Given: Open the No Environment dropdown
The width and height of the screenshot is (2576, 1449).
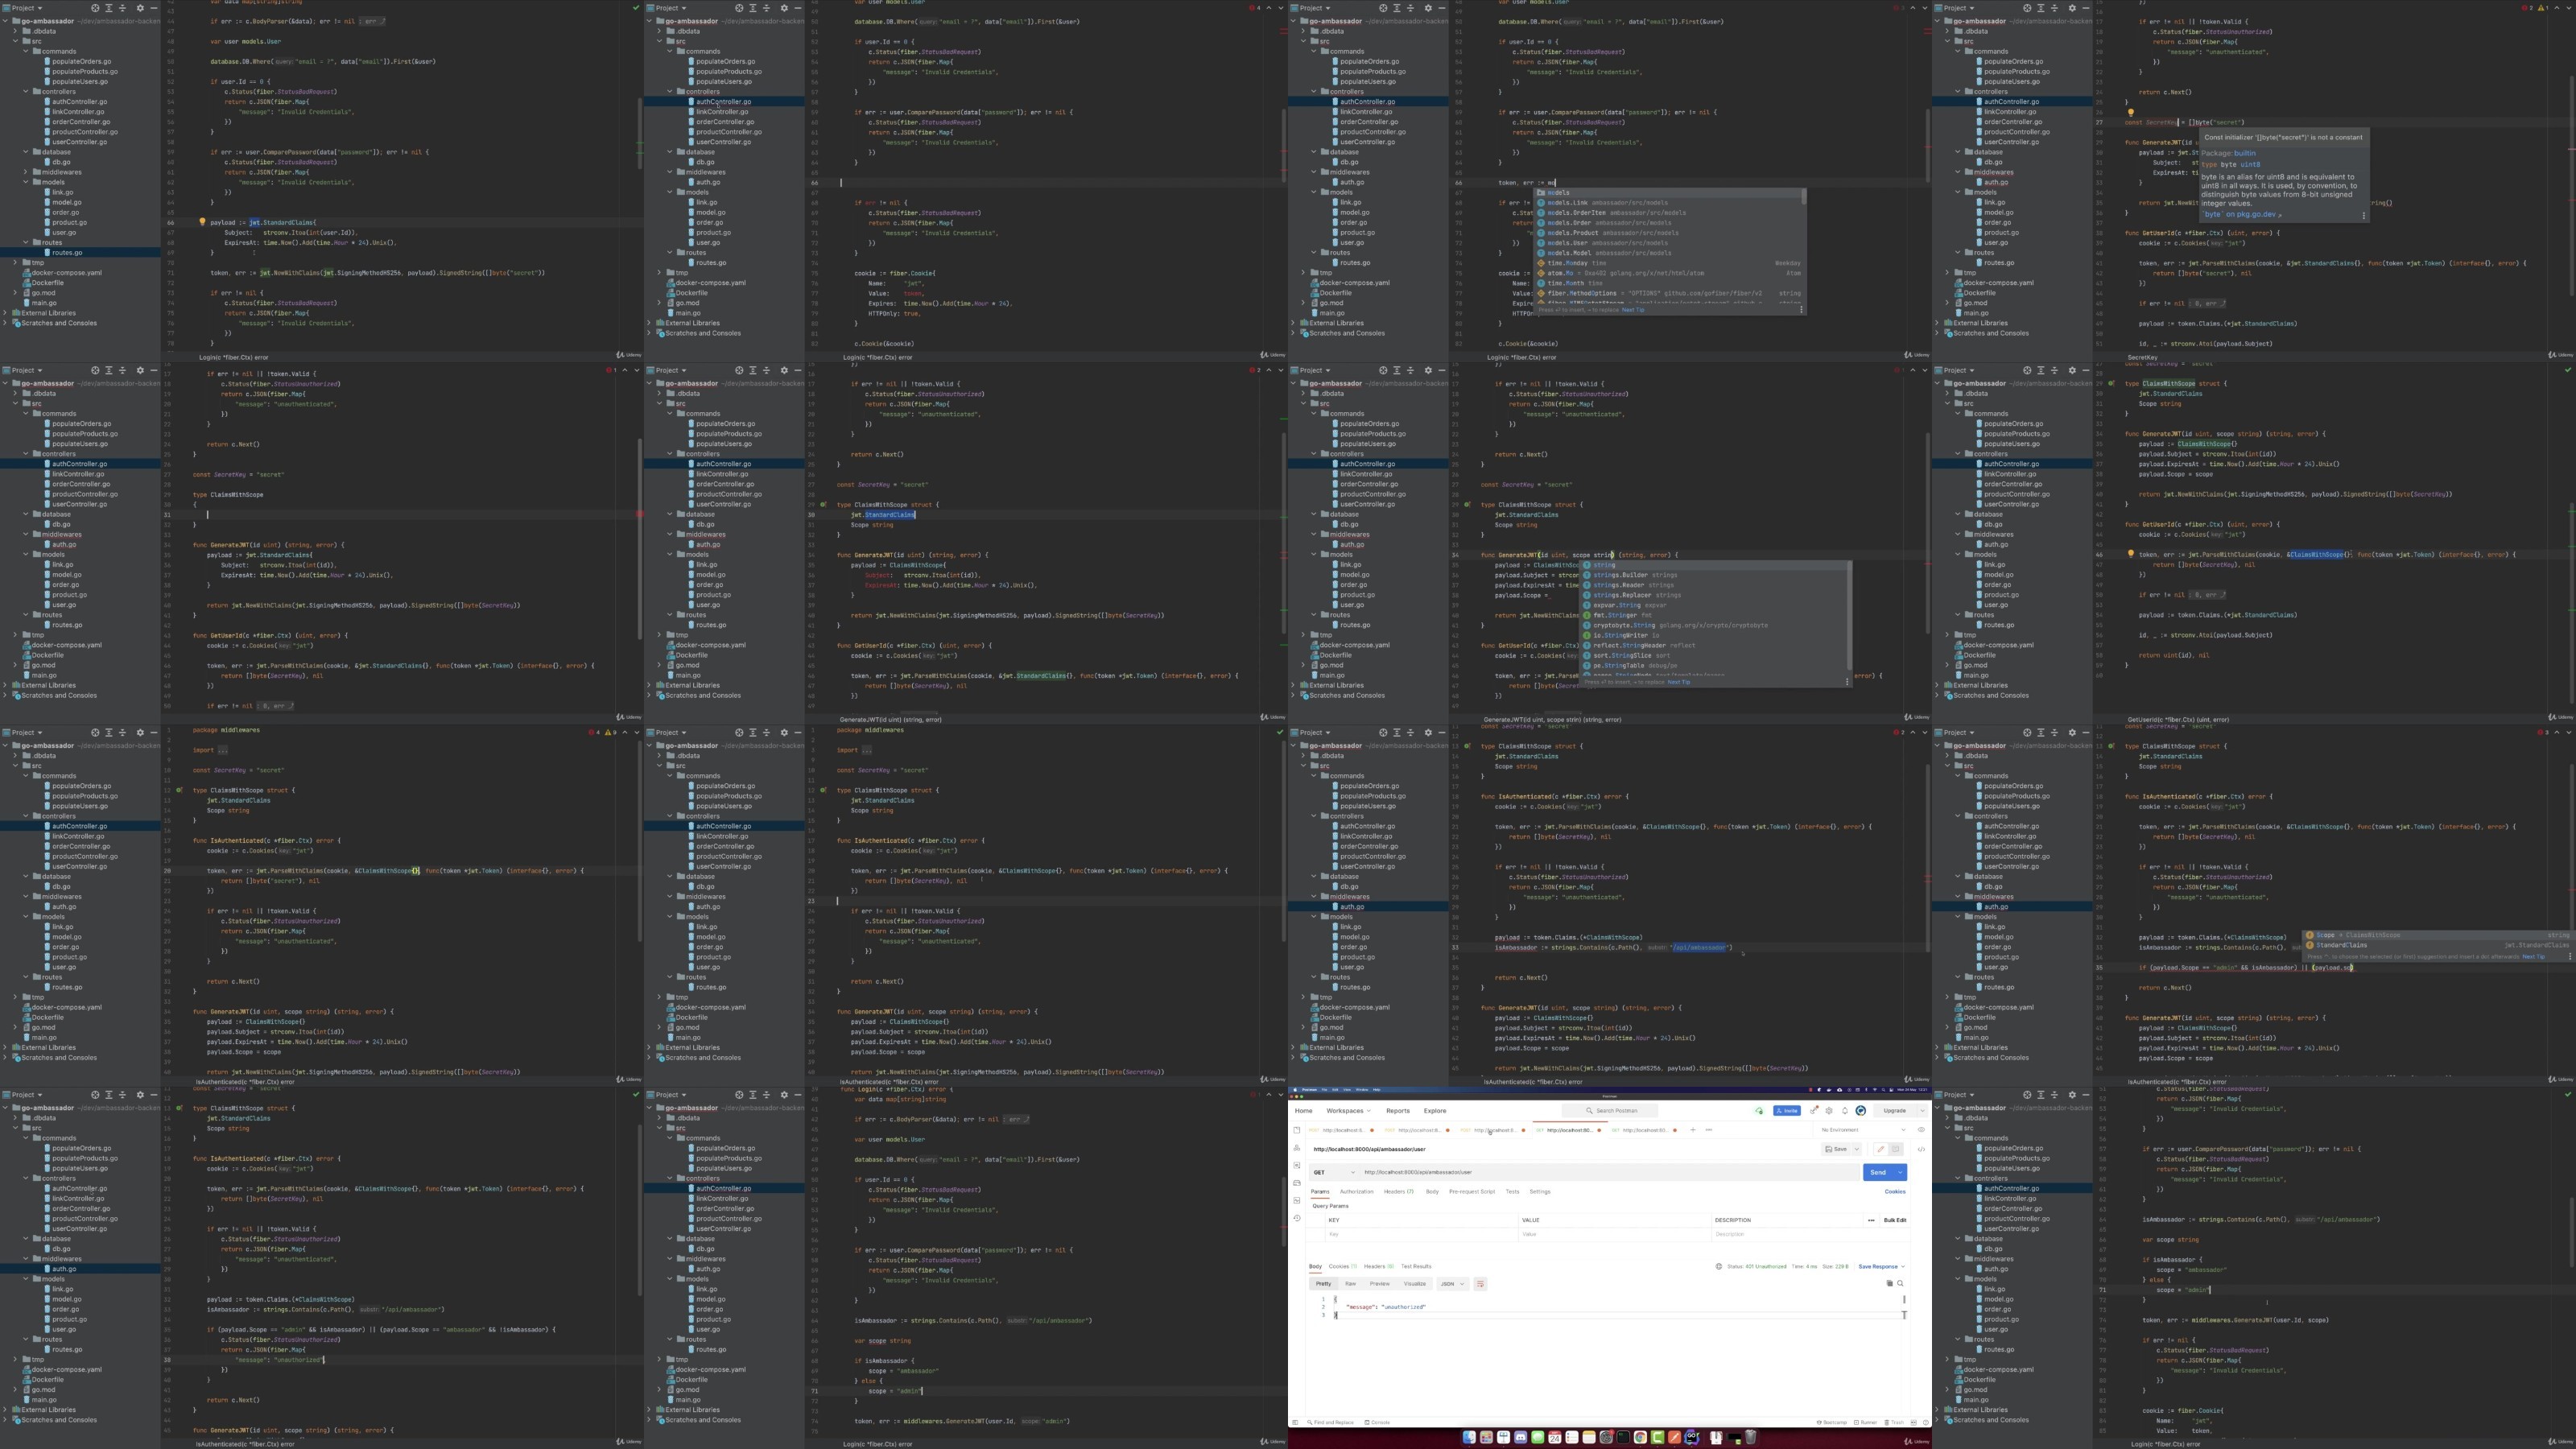Looking at the screenshot, I should [x=1863, y=1130].
